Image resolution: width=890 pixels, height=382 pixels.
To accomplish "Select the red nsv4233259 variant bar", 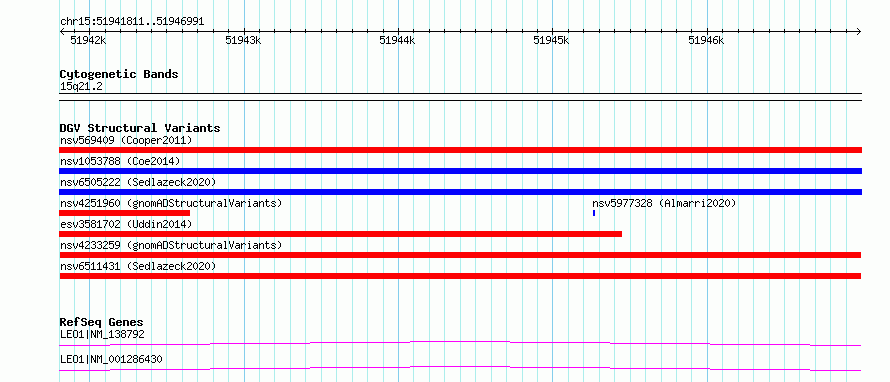I will (460, 255).
